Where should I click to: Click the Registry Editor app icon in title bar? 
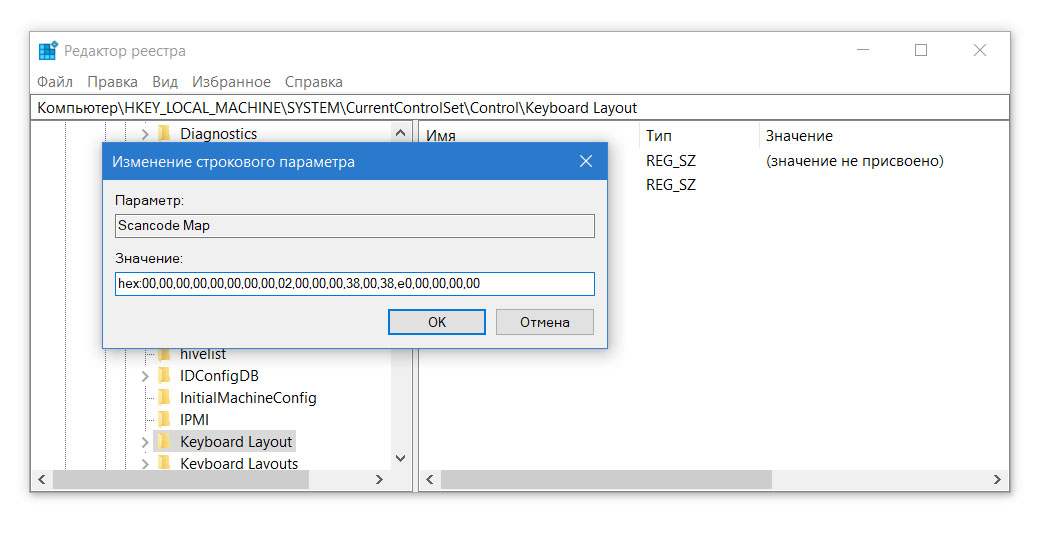click(48, 51)
